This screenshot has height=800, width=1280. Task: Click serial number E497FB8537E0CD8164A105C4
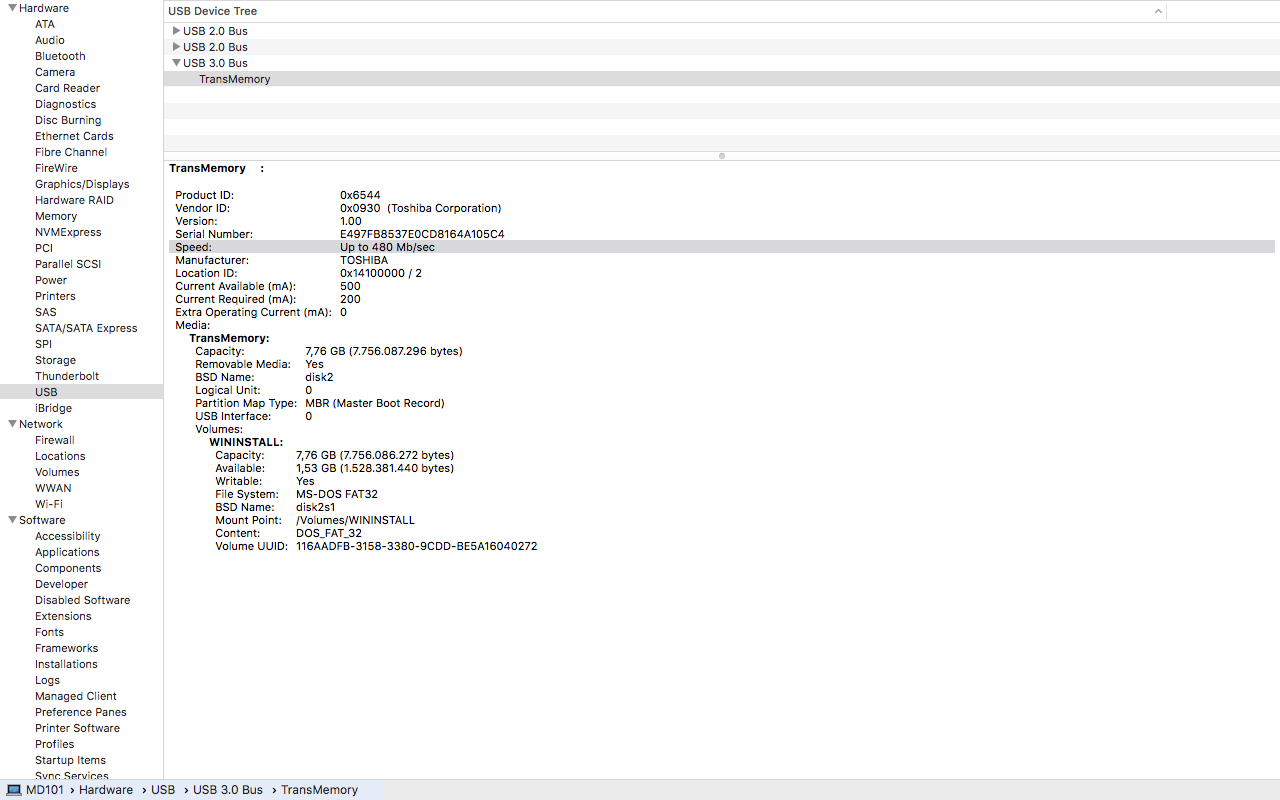pos(422,234)
